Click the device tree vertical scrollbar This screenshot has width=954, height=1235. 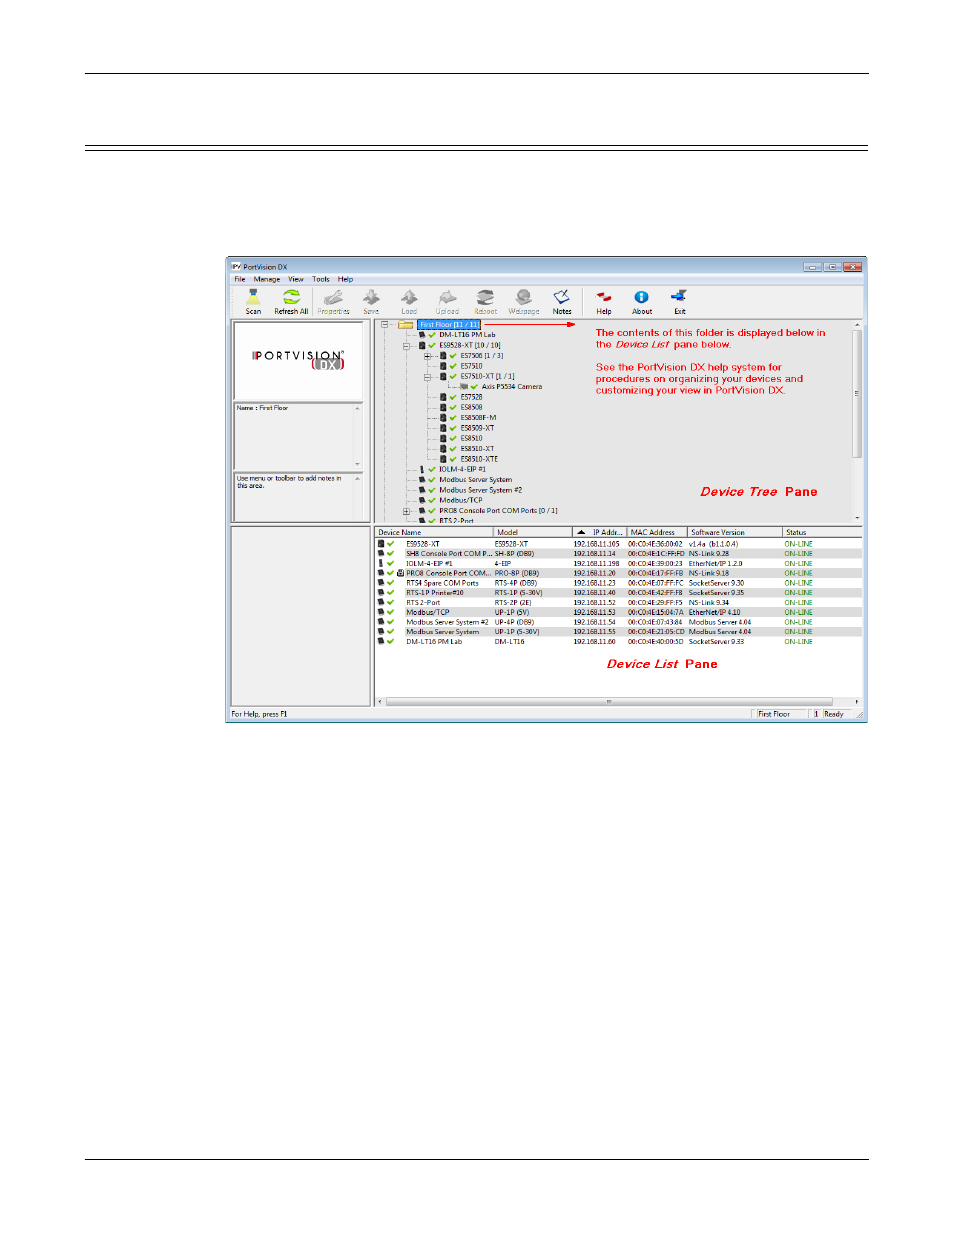(857, 420)
